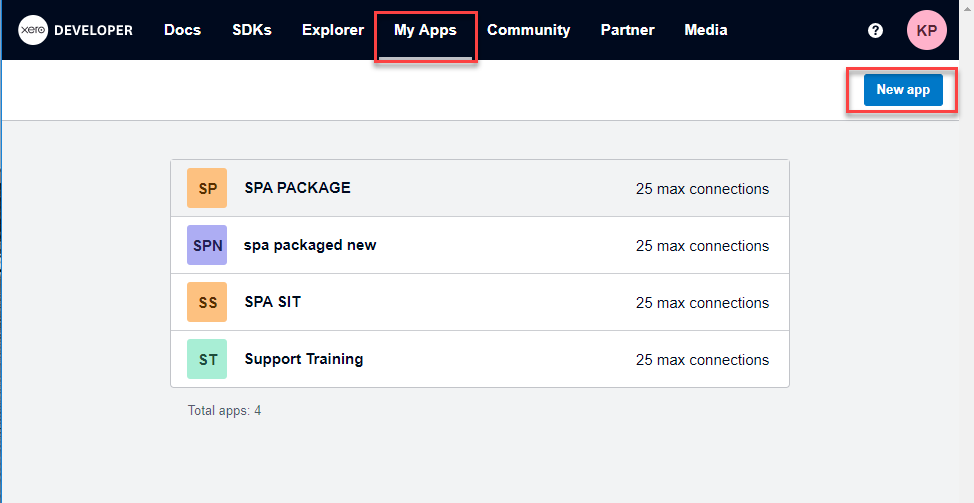Open the KP user avatar menu
The image size is (974, 503).
(927, 30)
